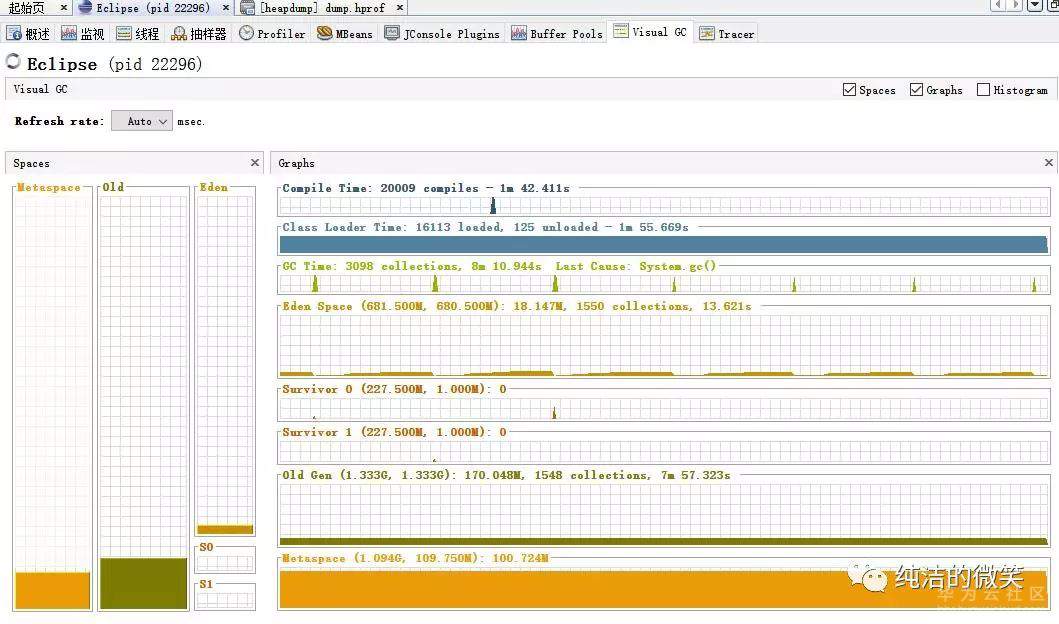
Task: Click the heapdump file icon in the document tab
Action: click(x=247, y=8)
